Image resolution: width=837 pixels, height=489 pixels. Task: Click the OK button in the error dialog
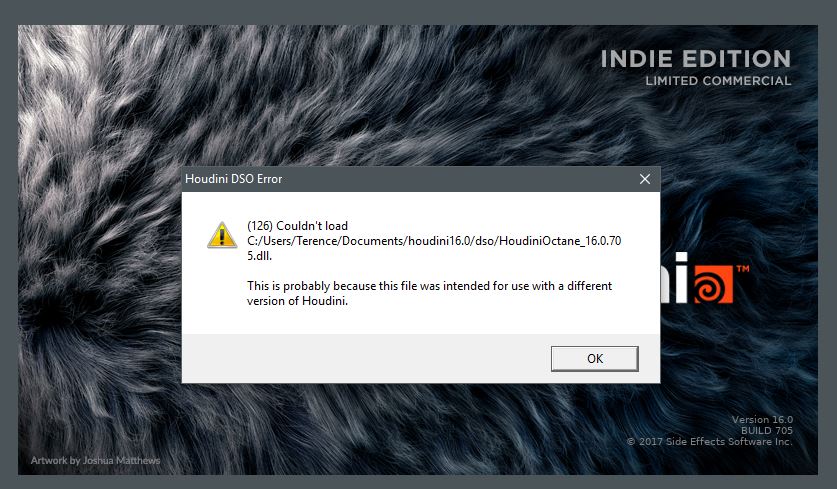[x=594, y=359]
